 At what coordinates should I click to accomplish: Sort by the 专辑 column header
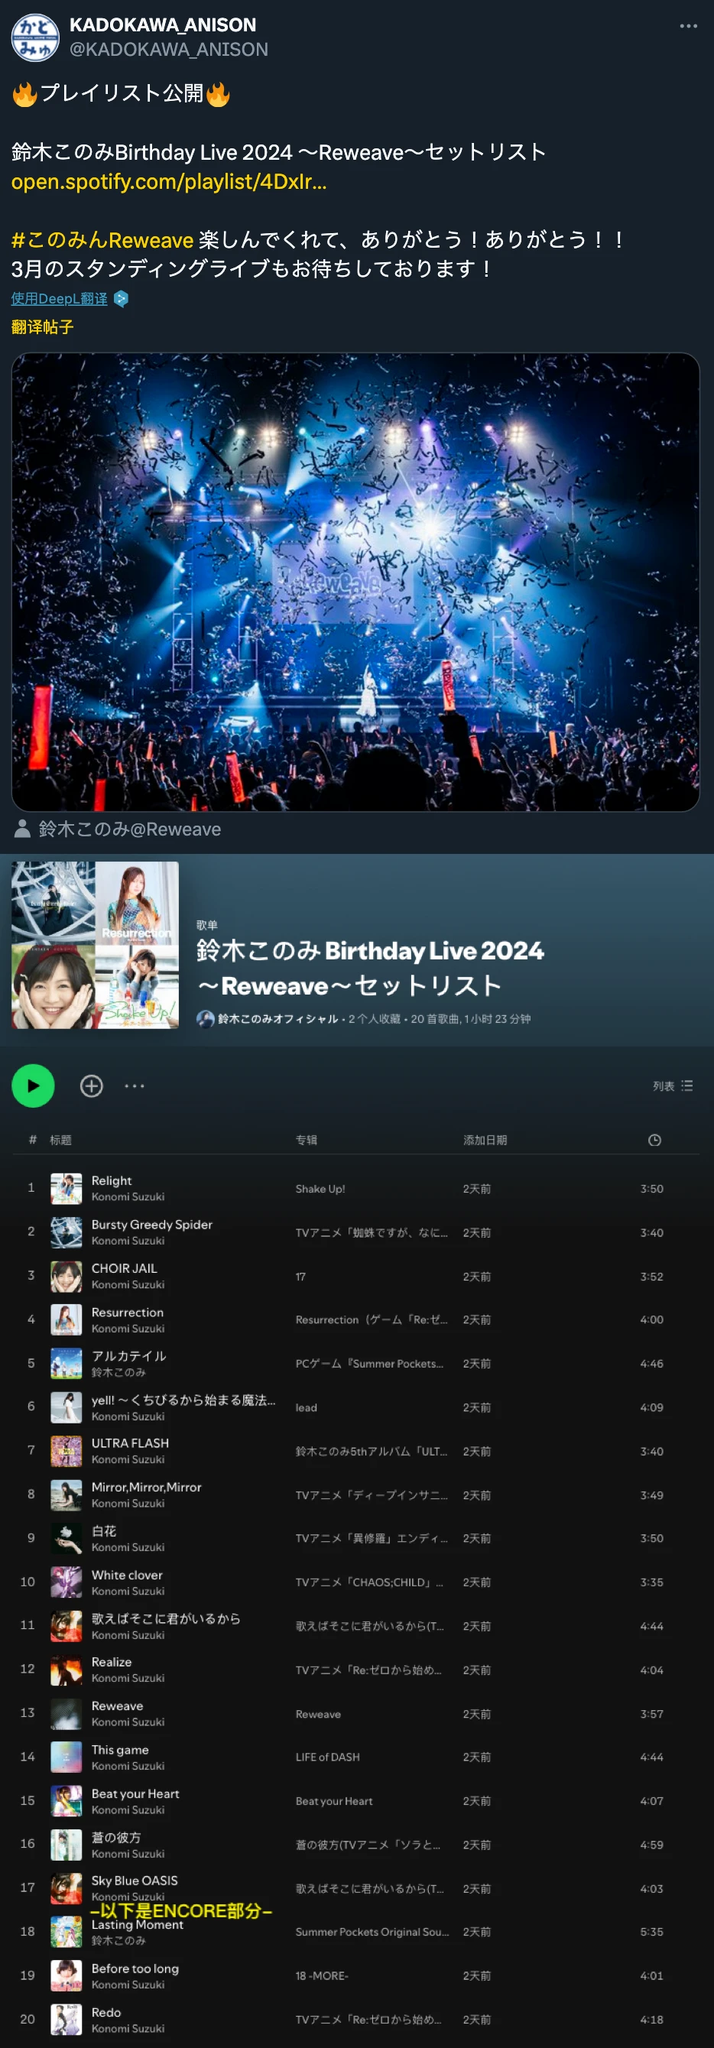pos(306,1140)
